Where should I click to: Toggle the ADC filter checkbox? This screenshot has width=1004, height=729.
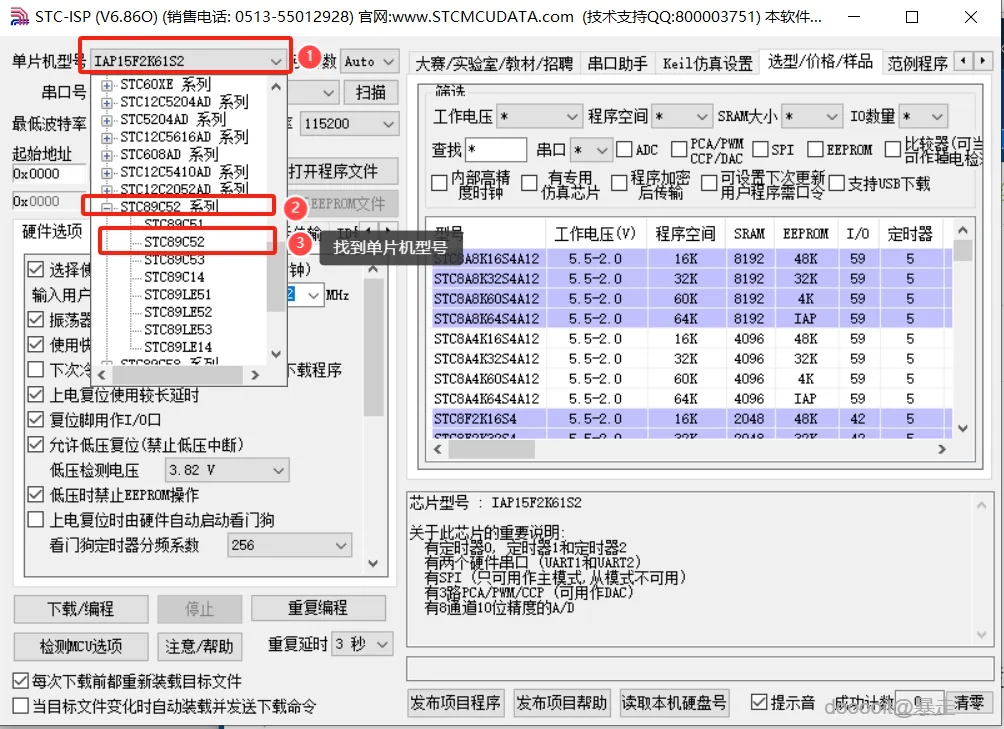tap(624, 150)
